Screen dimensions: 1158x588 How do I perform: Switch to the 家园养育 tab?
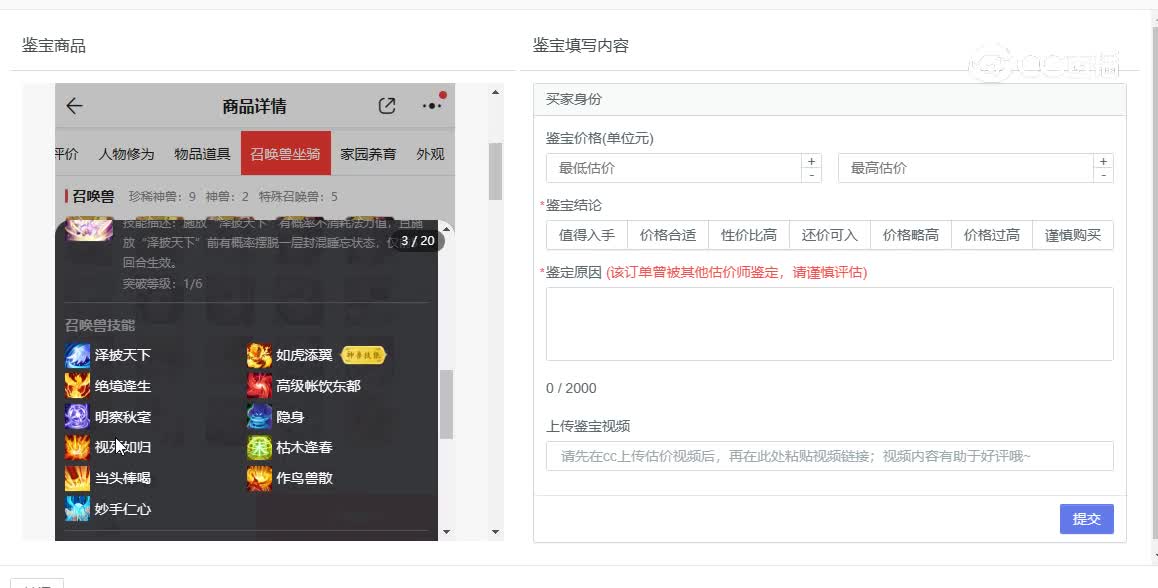(368, 154)
